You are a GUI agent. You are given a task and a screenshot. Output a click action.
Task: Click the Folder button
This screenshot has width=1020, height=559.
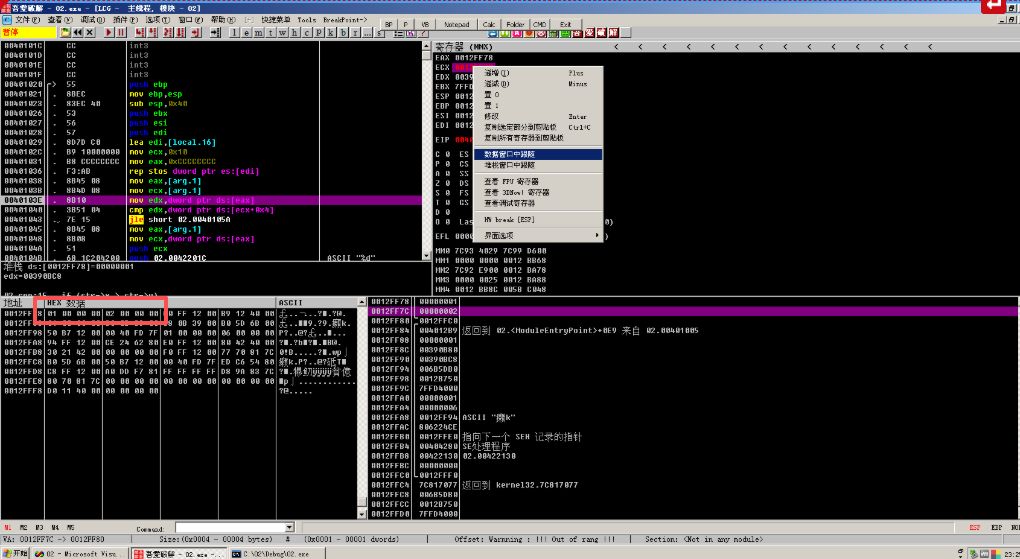coord(515,24)
